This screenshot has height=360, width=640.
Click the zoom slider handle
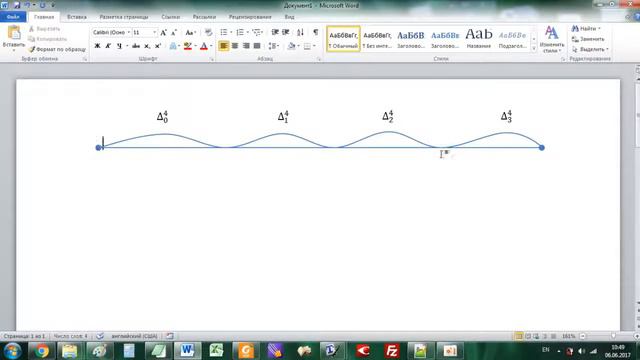pos(613,336)
